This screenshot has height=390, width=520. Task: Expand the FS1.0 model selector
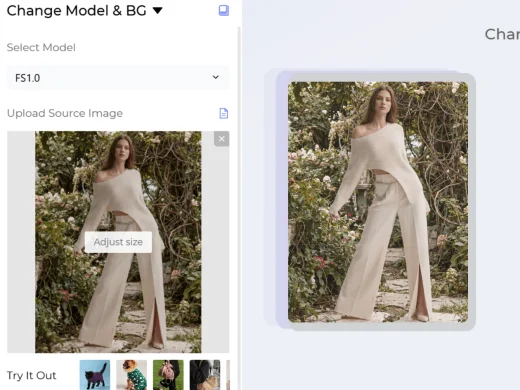click(x=118, y=78)
